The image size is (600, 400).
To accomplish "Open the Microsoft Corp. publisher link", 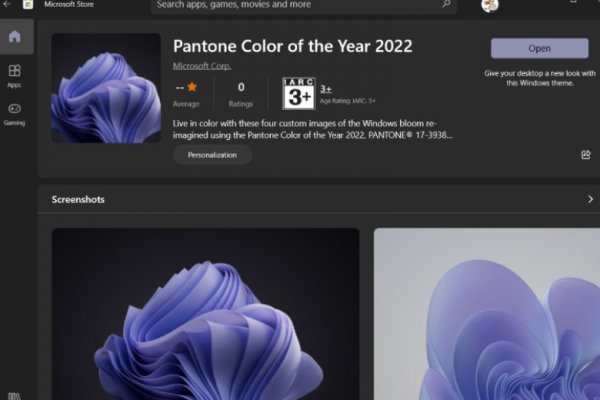I will click(x=201, y=66).
